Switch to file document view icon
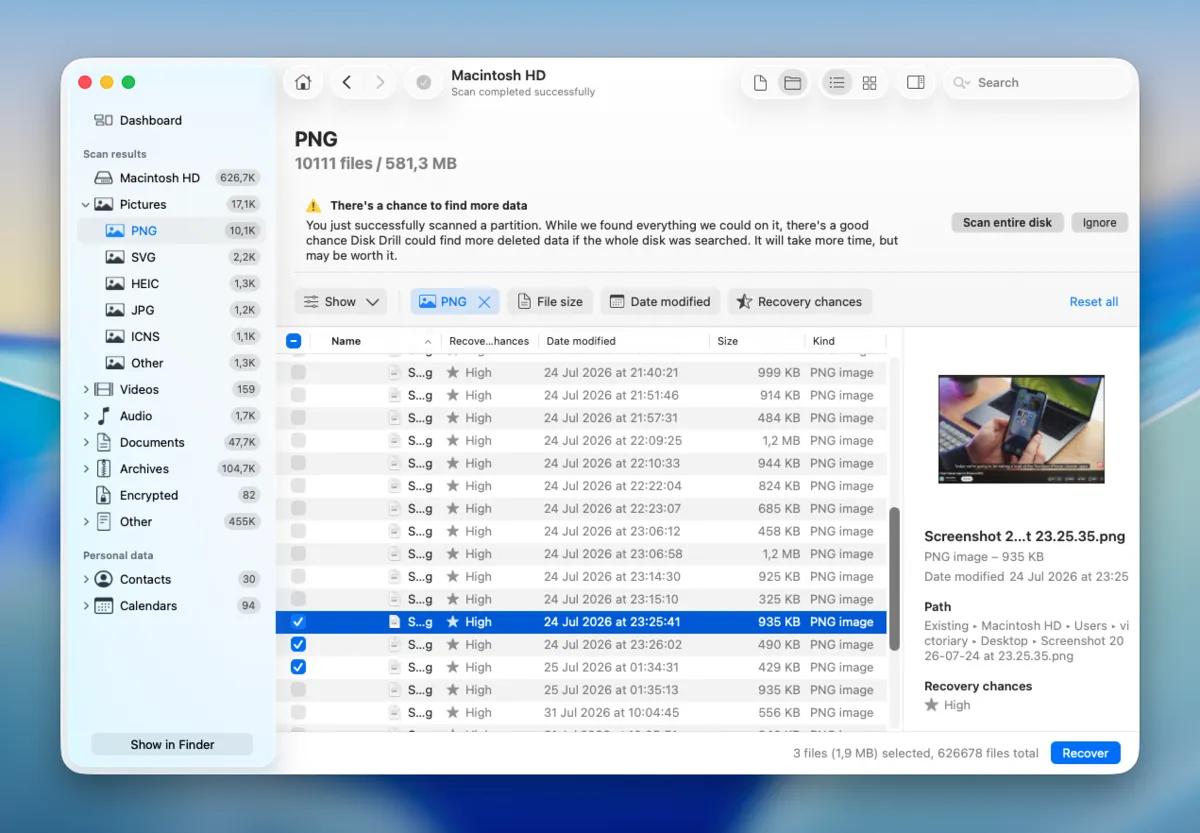 point(760,83)
